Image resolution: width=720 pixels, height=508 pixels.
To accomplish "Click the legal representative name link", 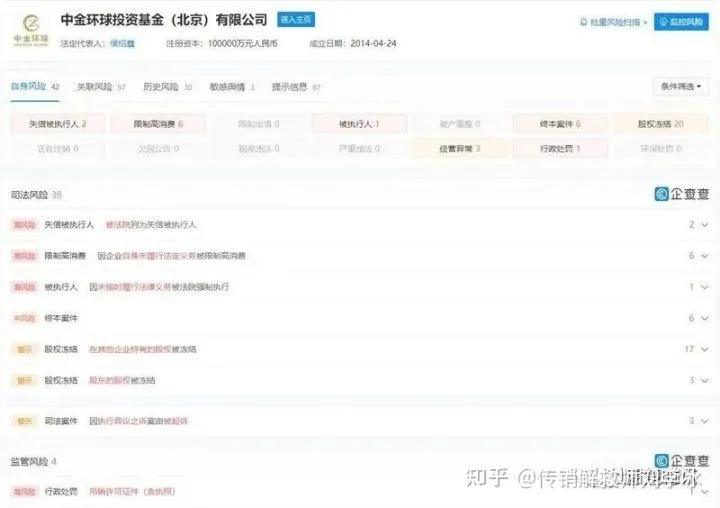I will (123, 44).
